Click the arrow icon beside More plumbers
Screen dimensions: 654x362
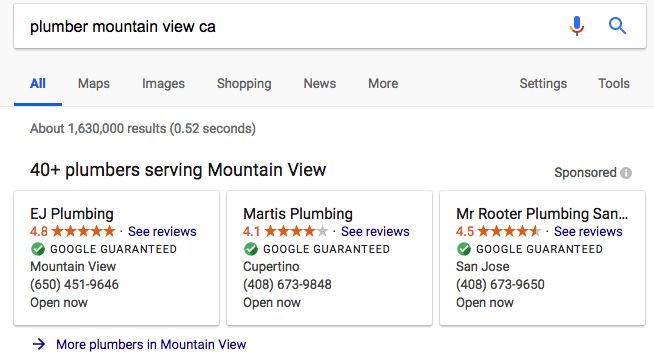(39, 344)
